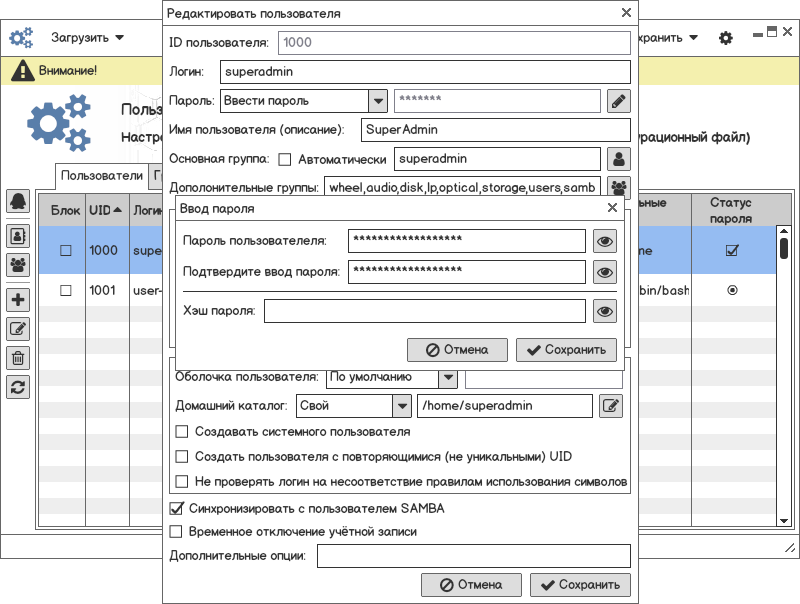Click Отмена in password dialog

pos(457,350)
